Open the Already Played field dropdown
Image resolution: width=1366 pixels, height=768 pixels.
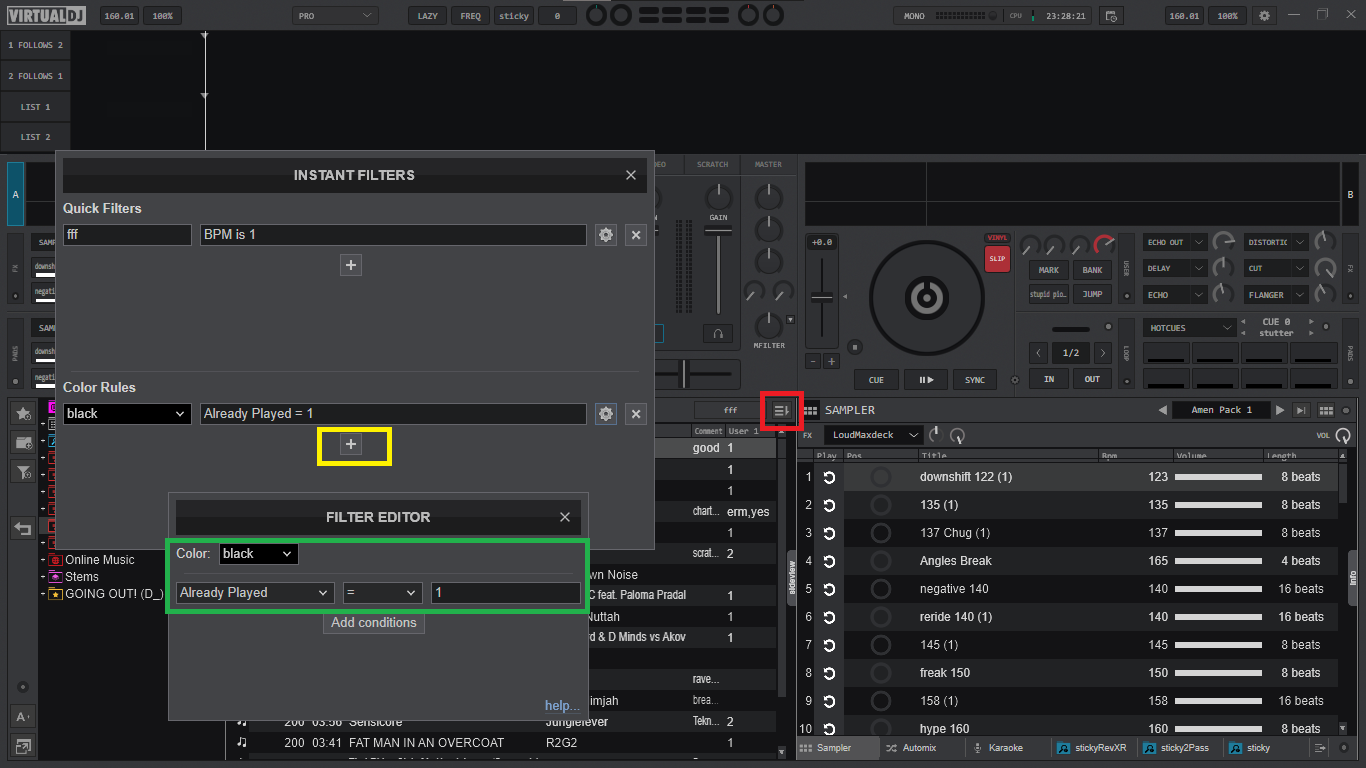pos(255,593)
